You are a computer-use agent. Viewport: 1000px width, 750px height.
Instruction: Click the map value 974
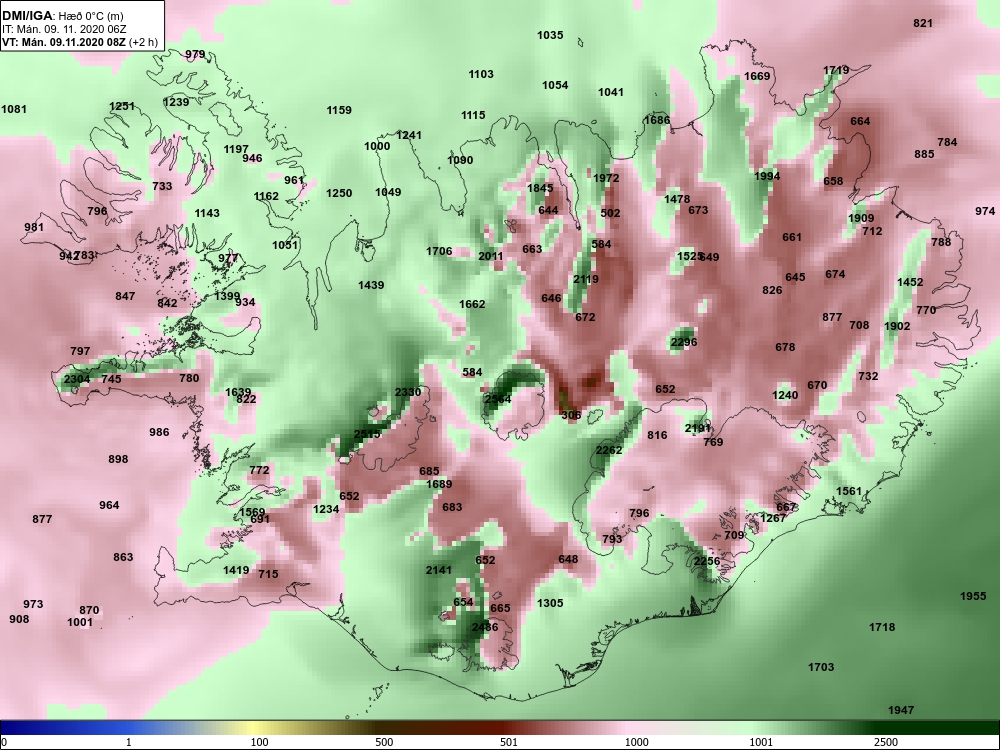pos(985,210)
